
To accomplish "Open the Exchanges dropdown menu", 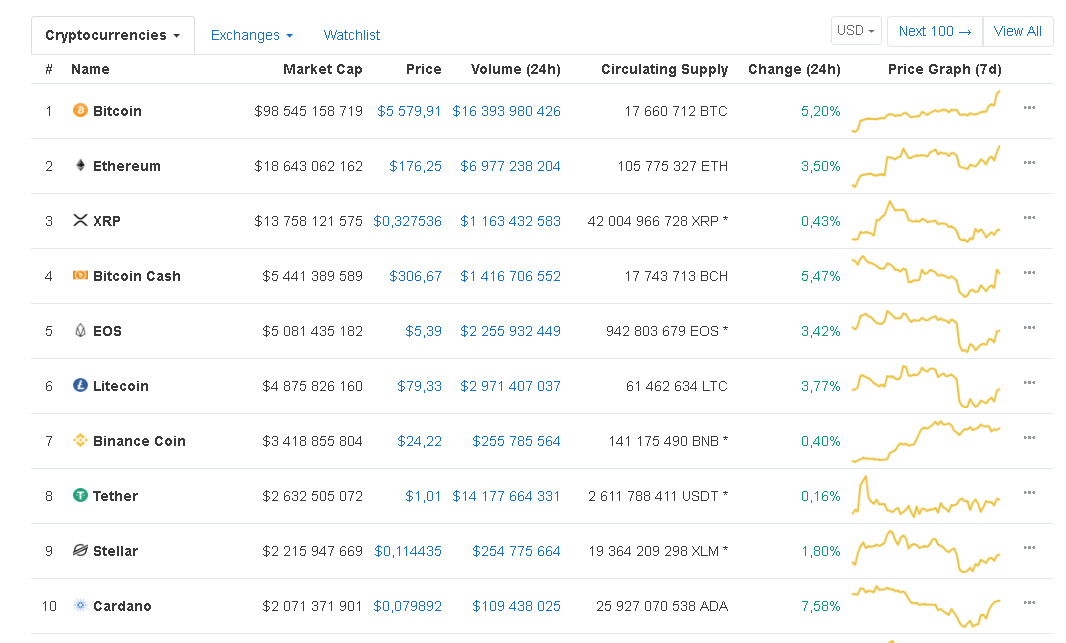I will click(x=252, y=35).
